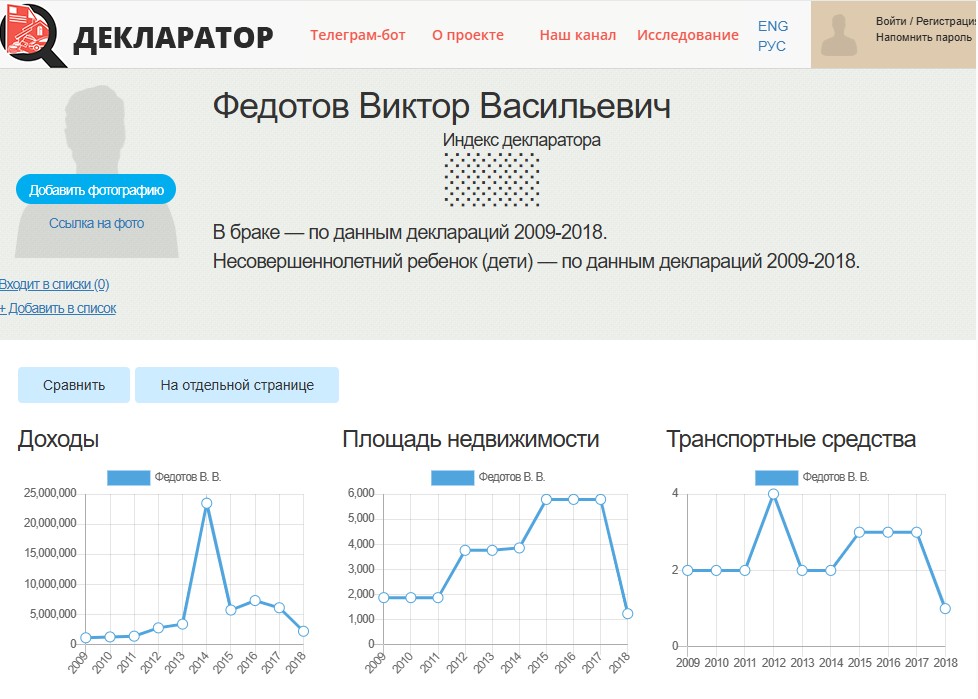Click the 2009 data point in Доходы chart
978x699 pixels.
click(85, 637)
